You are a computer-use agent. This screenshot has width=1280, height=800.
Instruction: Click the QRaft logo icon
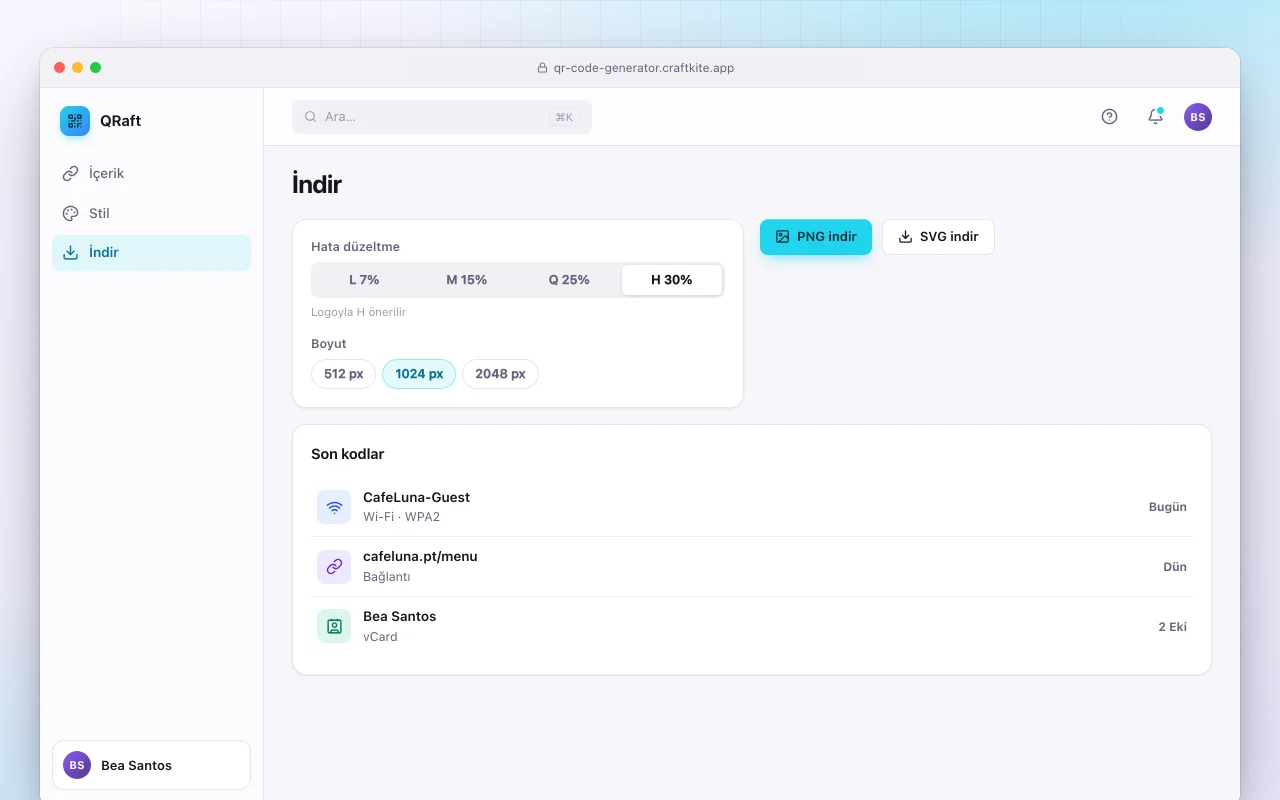coord(75,121)
